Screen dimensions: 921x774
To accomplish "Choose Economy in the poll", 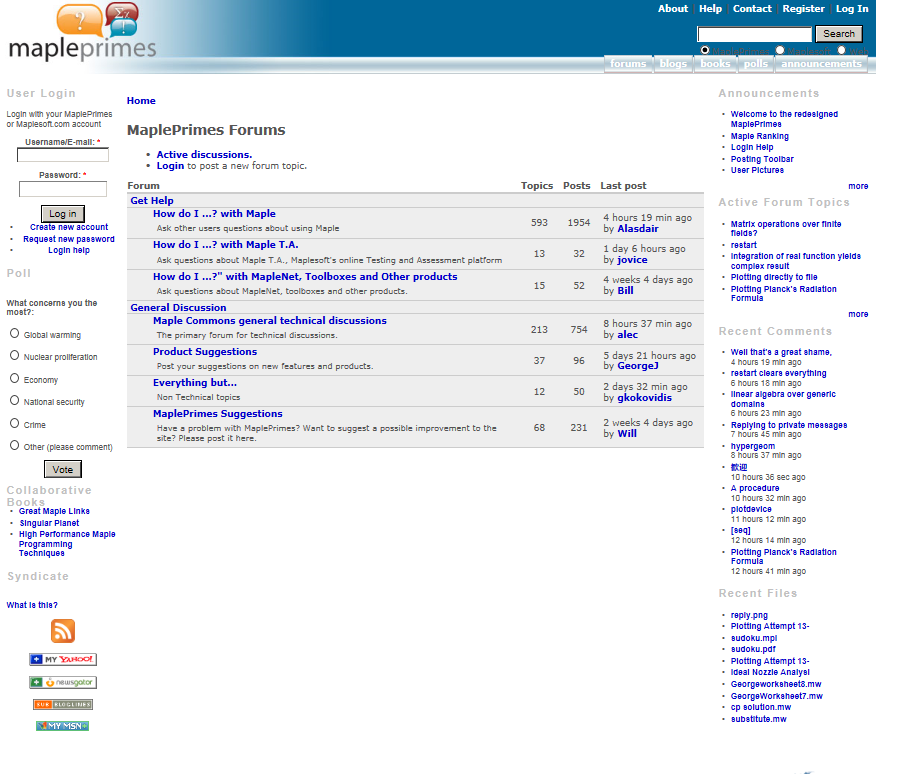I will coord(15,378).
